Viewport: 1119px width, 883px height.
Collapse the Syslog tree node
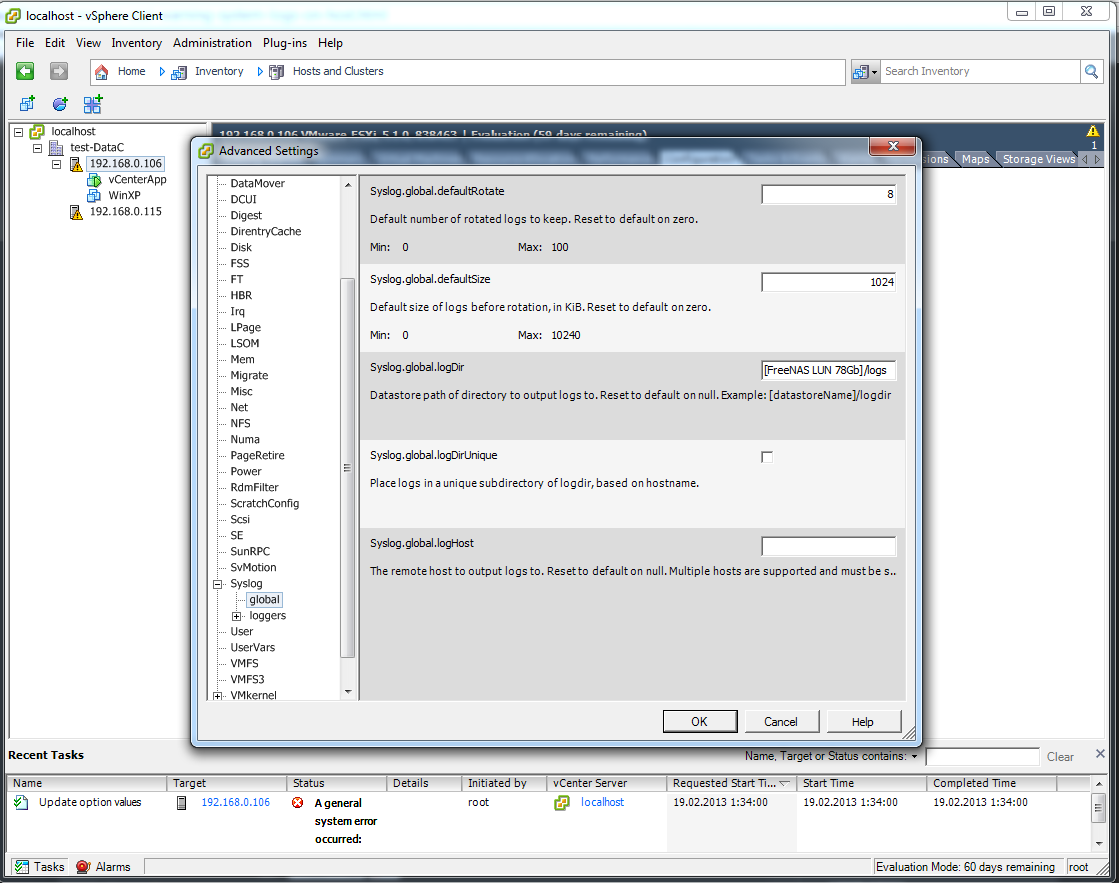coord(218,584)
